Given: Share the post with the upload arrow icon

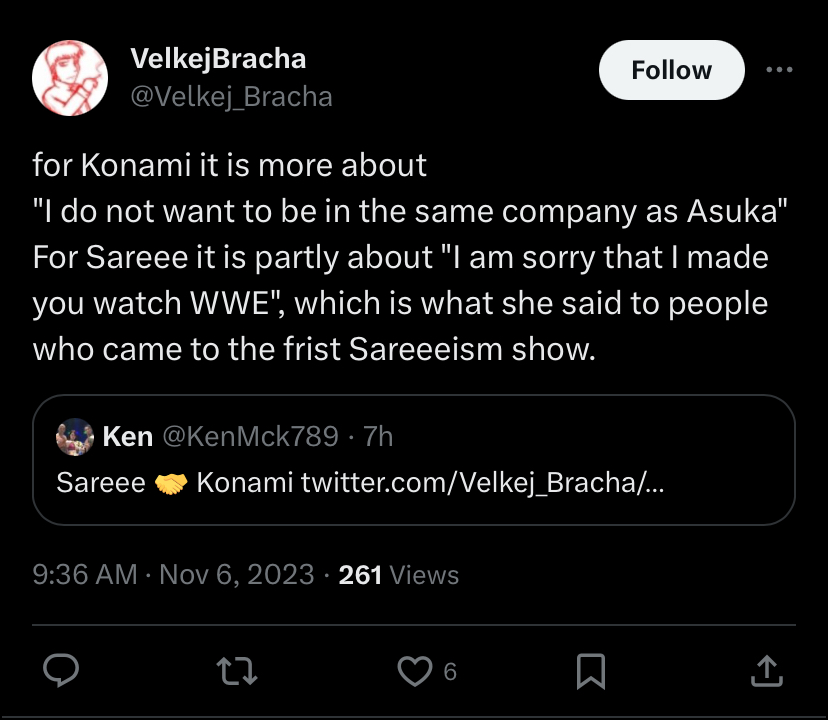Looking at the screenshot, I should [x=764, y=671].
